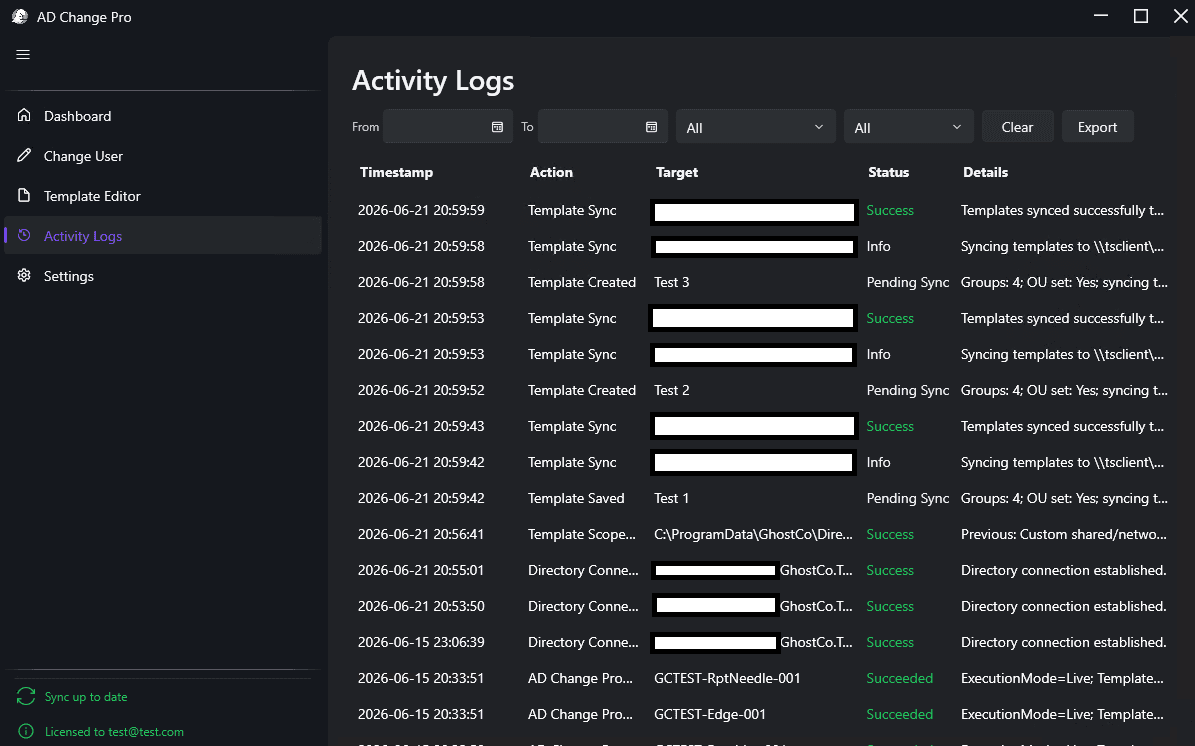Focus the To date input field
1195x746 pixels.
pyautogui.click(x=603, y=127)
